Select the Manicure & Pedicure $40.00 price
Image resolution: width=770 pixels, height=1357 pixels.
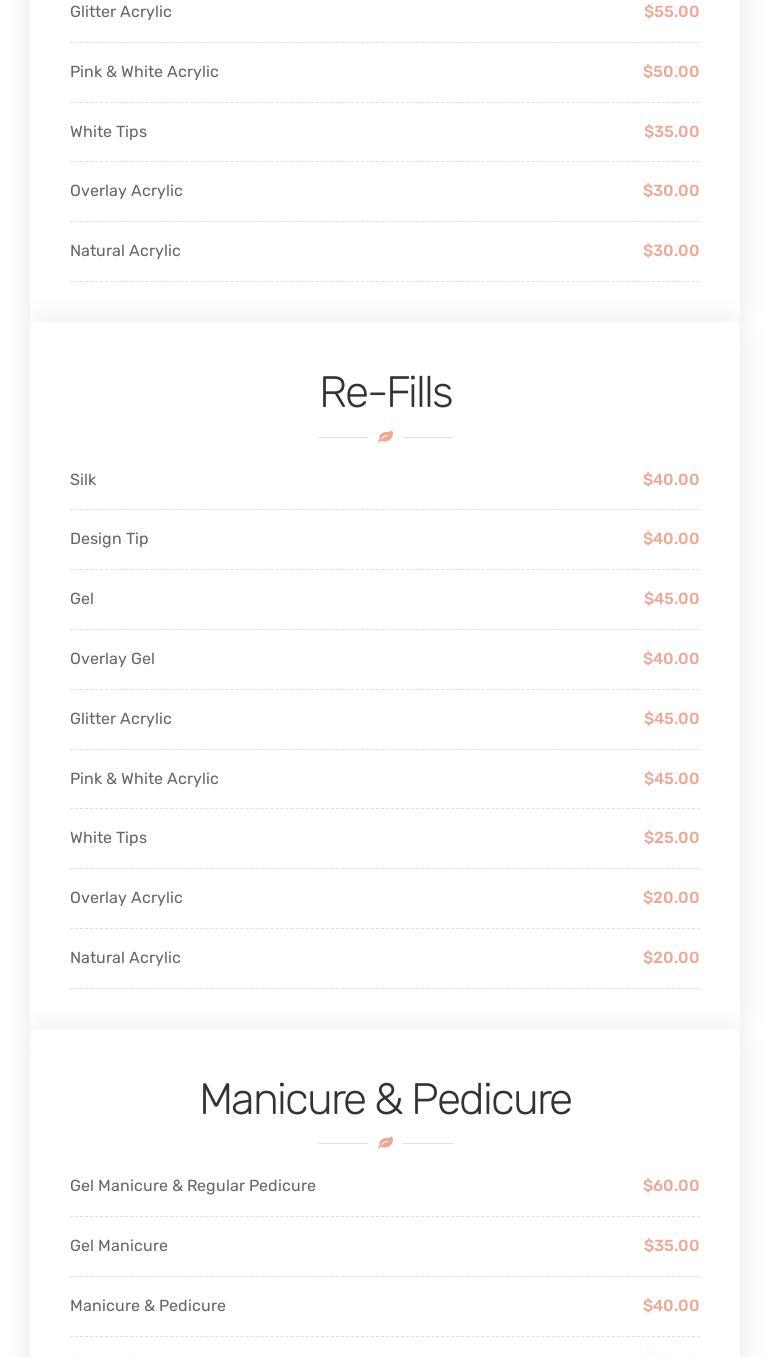(671, 1306)
